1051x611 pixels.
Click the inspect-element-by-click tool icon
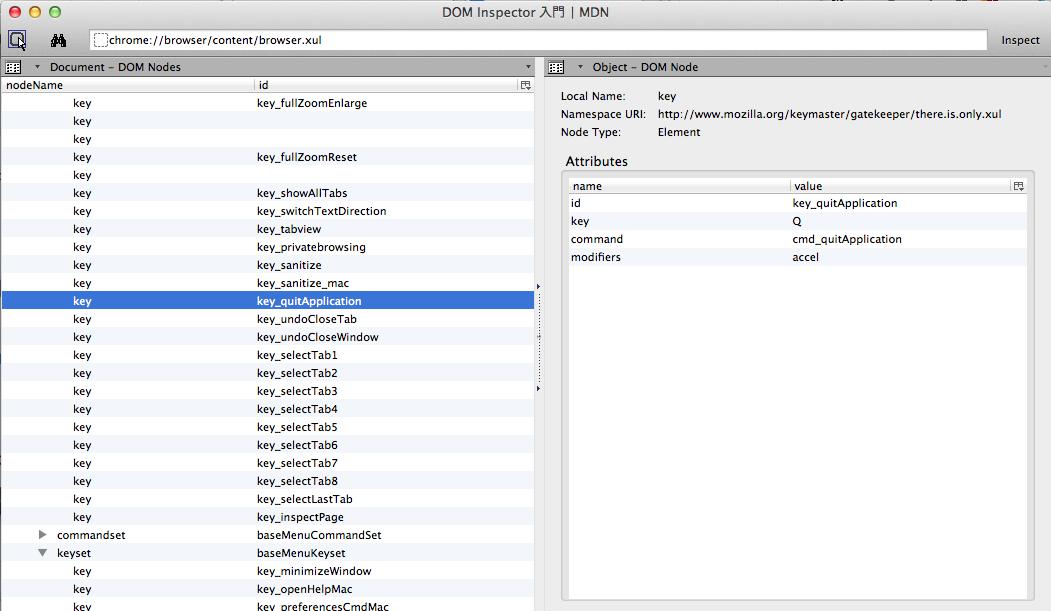[17, 40]
